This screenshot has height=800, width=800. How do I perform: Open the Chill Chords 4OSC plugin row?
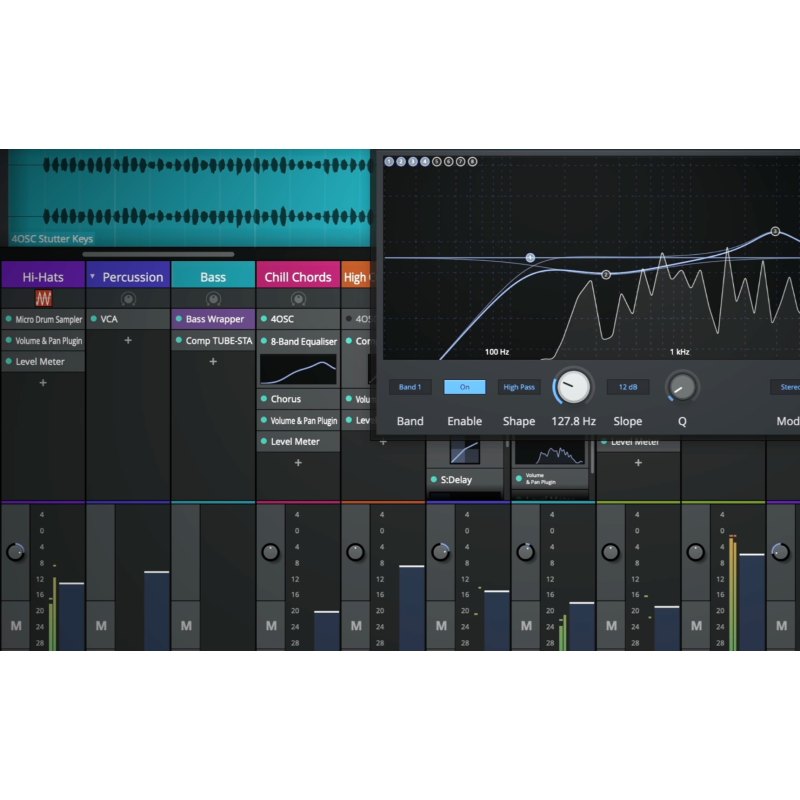click(x=298, y=319)
